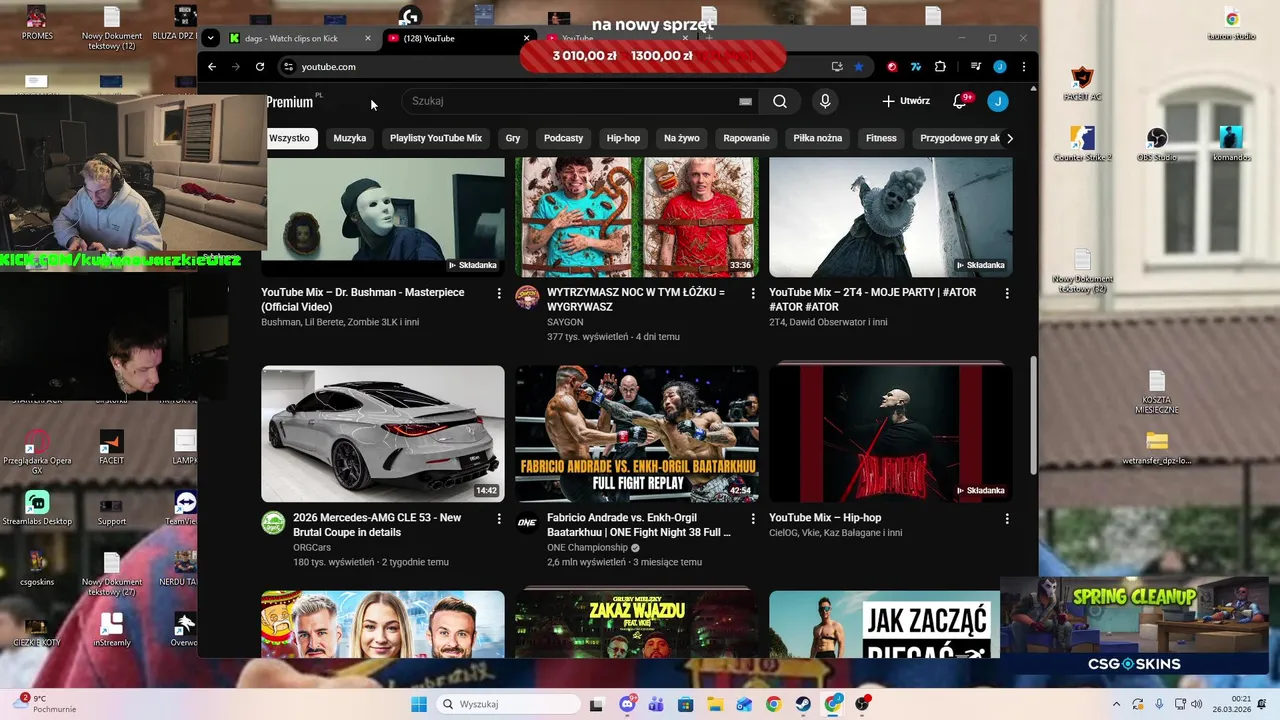Open the 'ONE Championship' channel link
The width and height of the screenshot is (1280, 720).
[587, 548]
